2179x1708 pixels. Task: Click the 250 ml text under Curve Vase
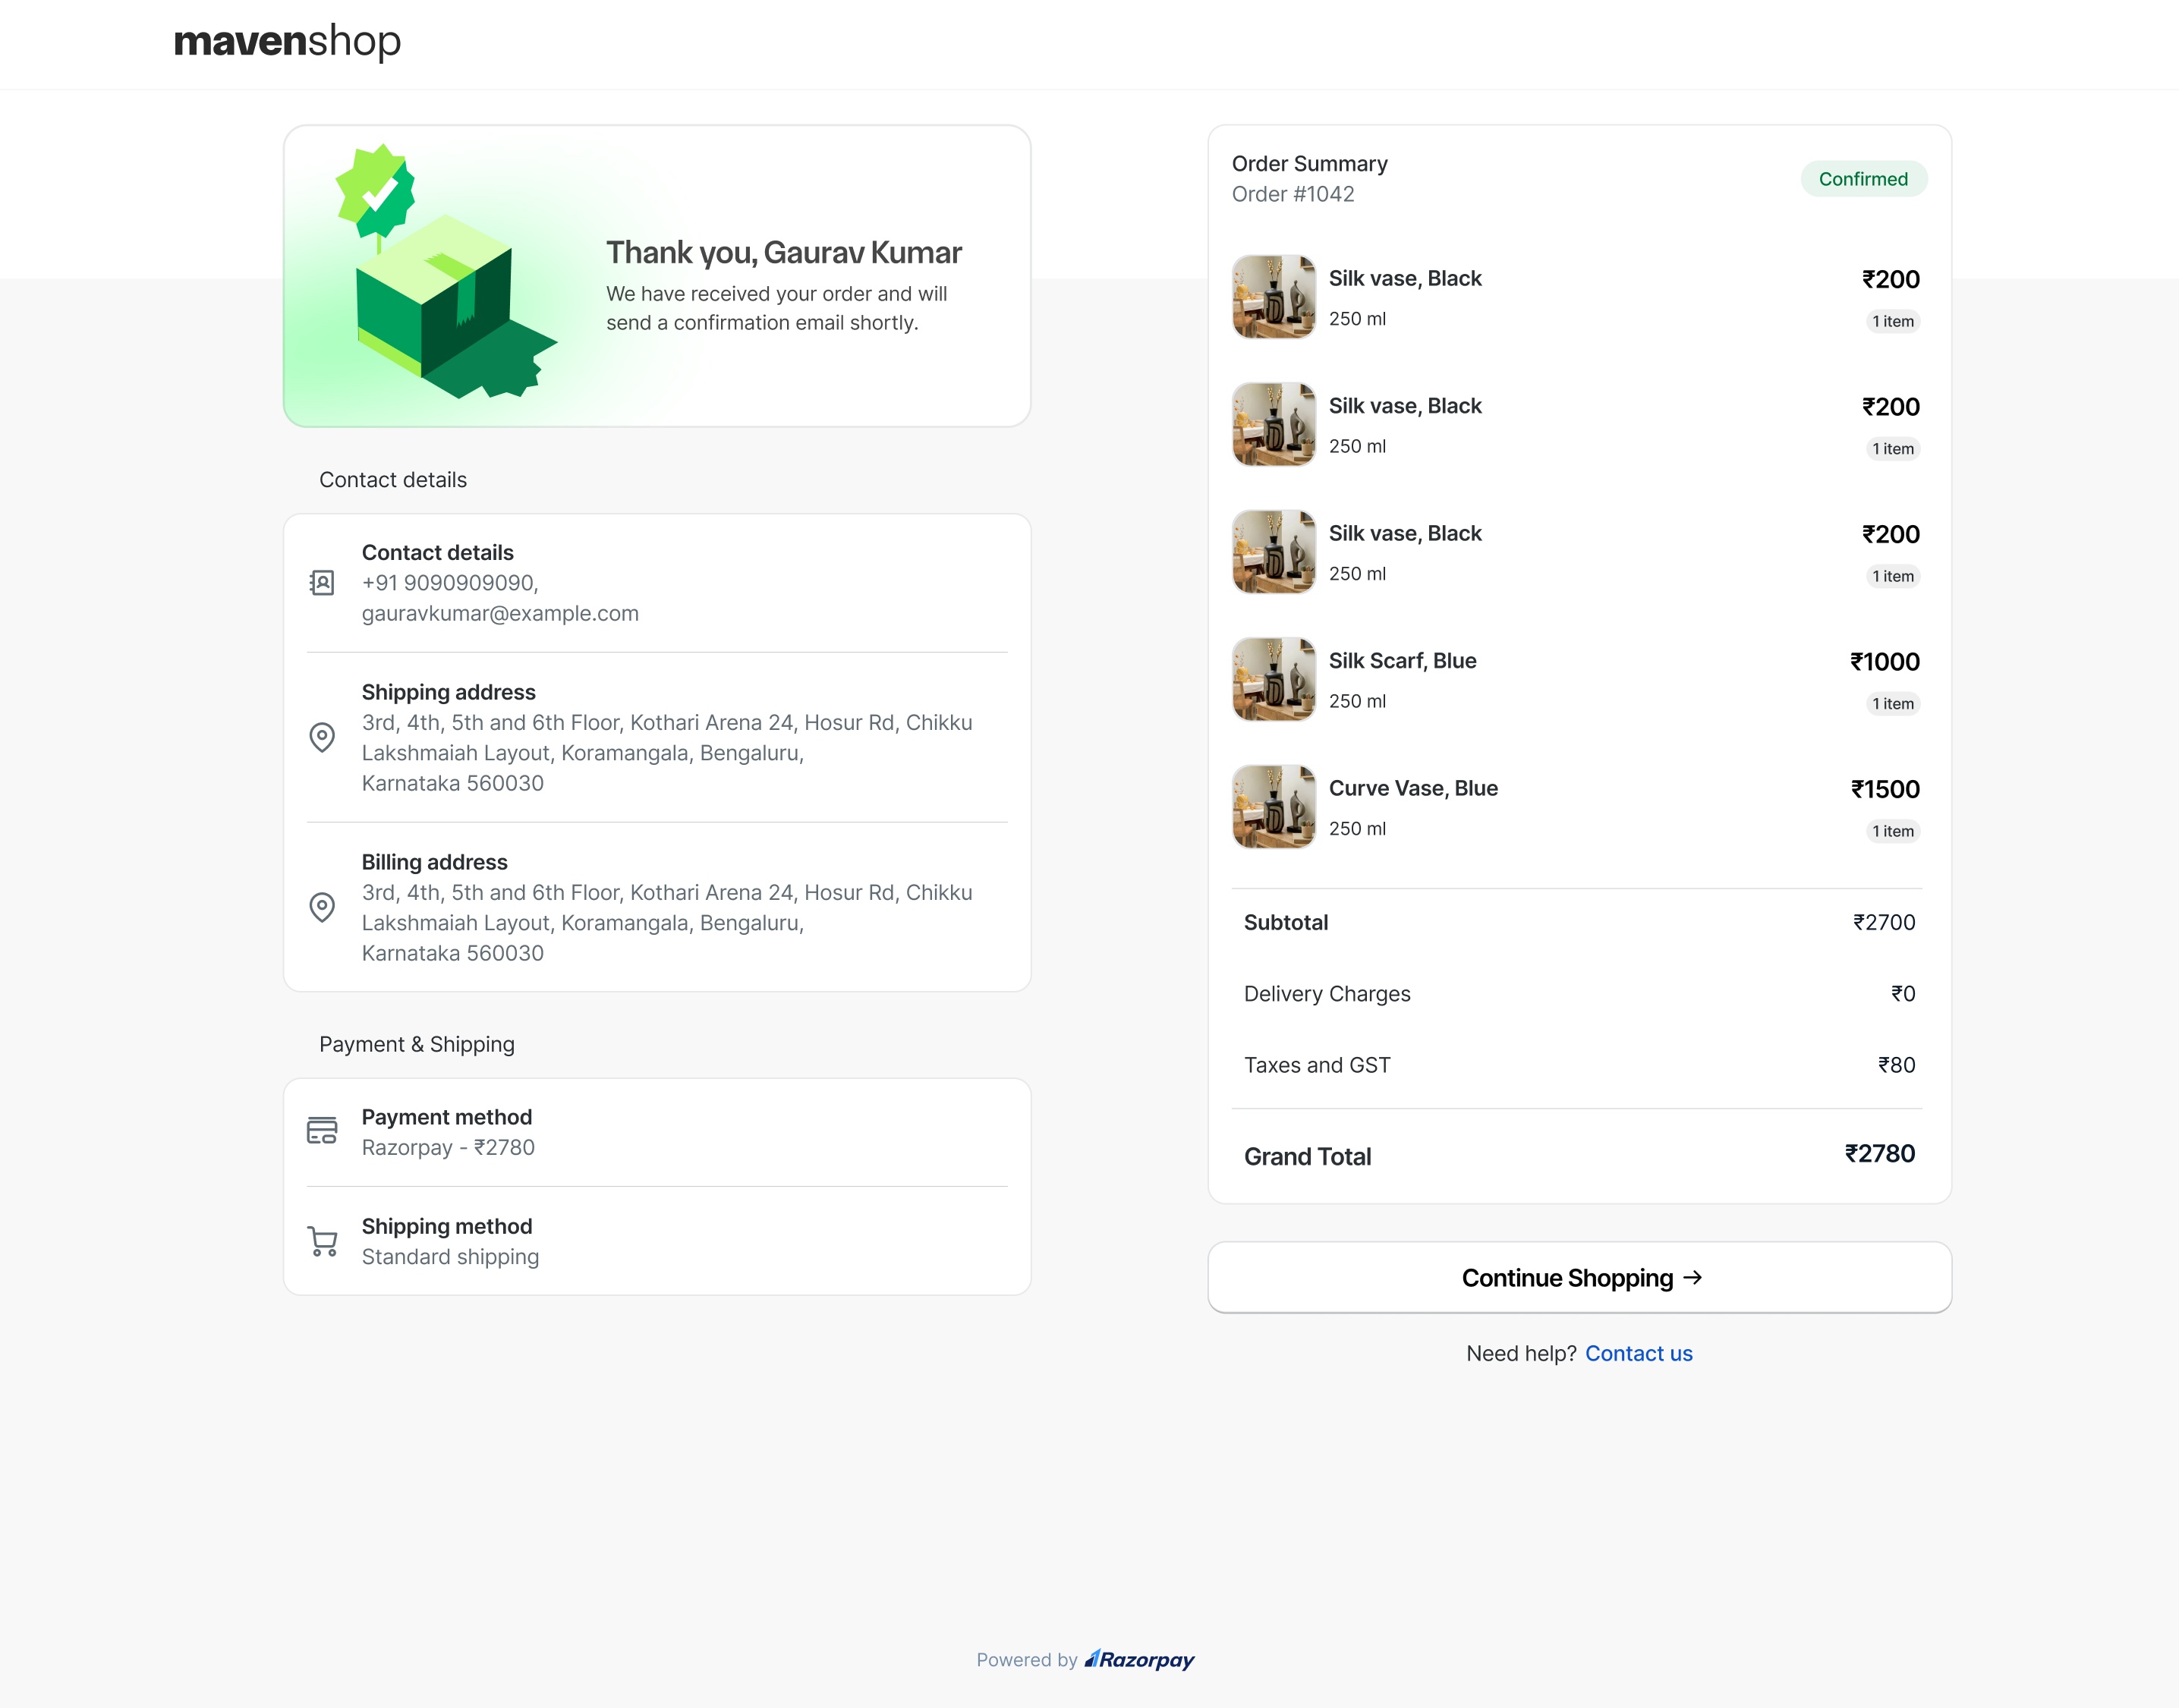1357,828
